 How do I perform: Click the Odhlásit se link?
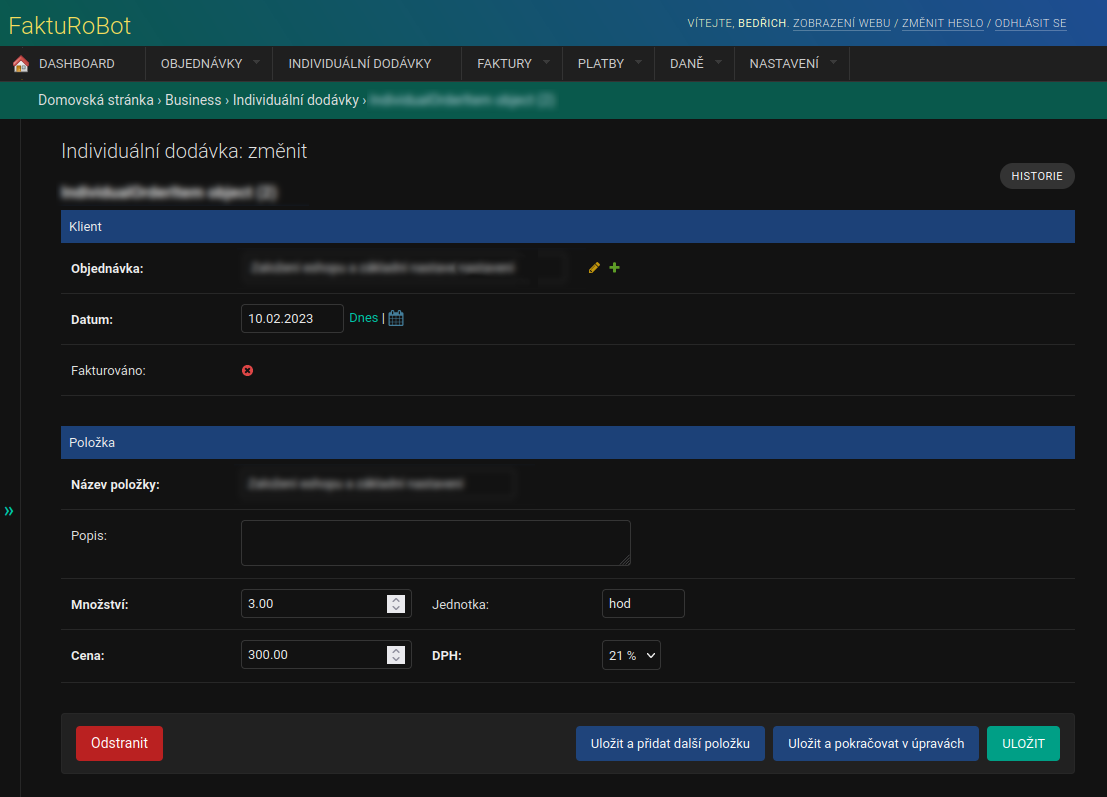click(1030, 23)
